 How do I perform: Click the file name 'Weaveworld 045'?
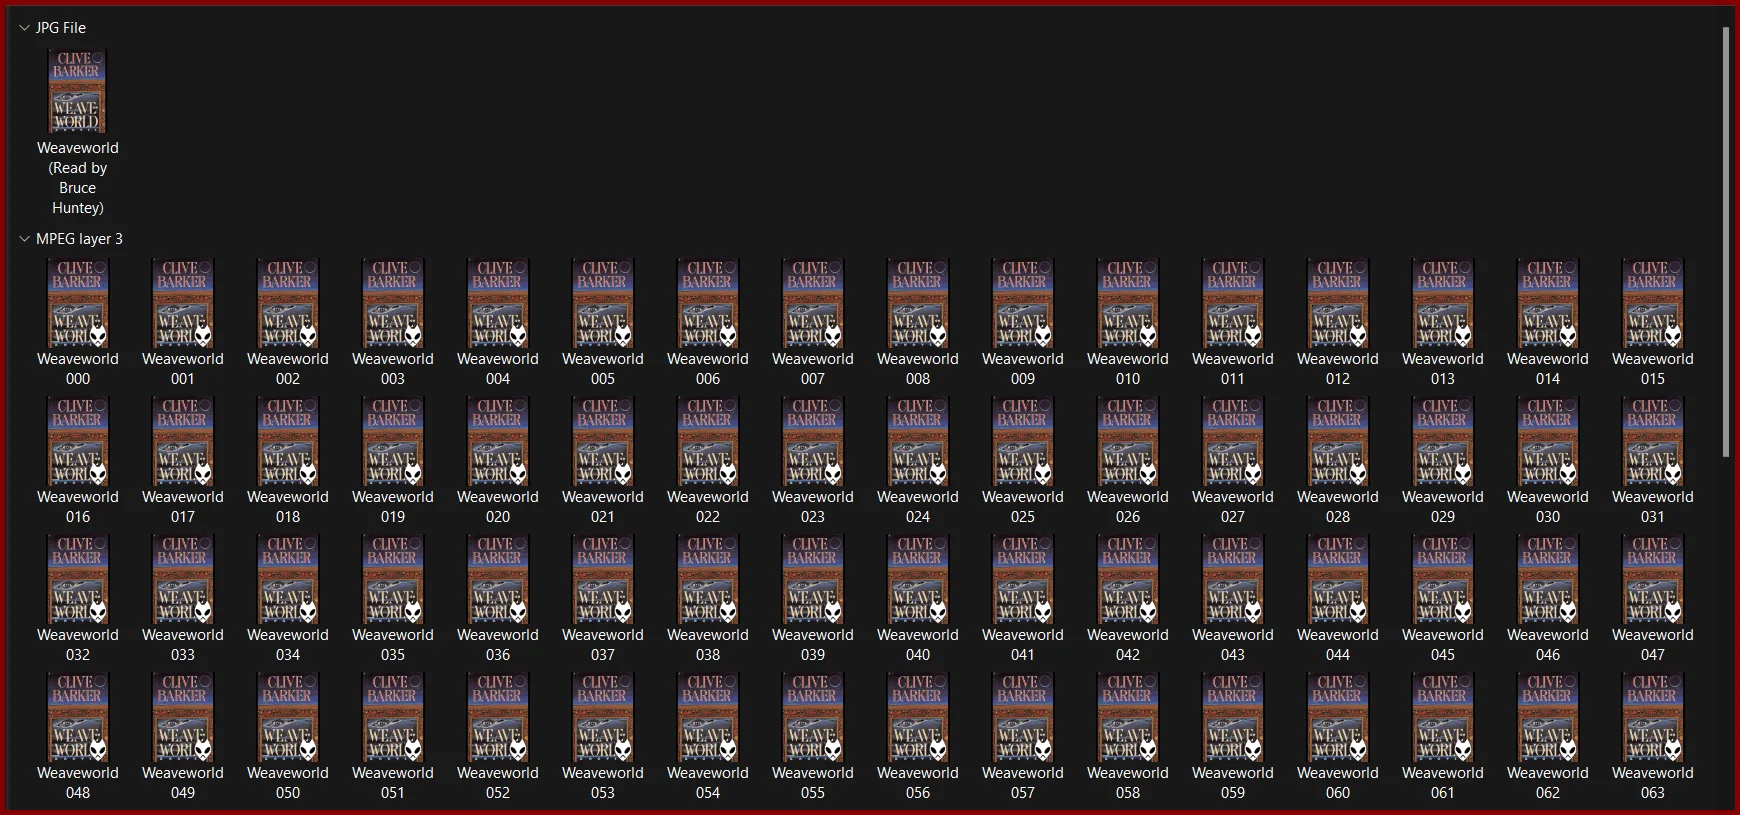coord(1443,645)
